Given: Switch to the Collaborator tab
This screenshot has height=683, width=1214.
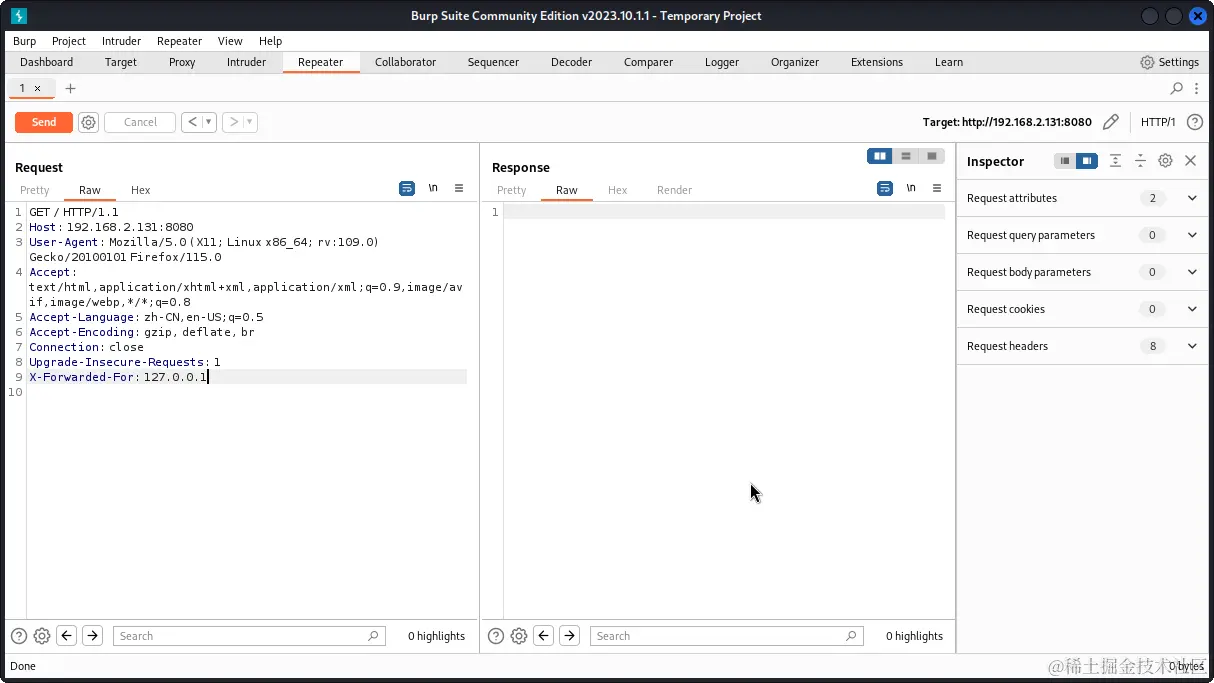Looking at the screenshot, I should [405, 62].
